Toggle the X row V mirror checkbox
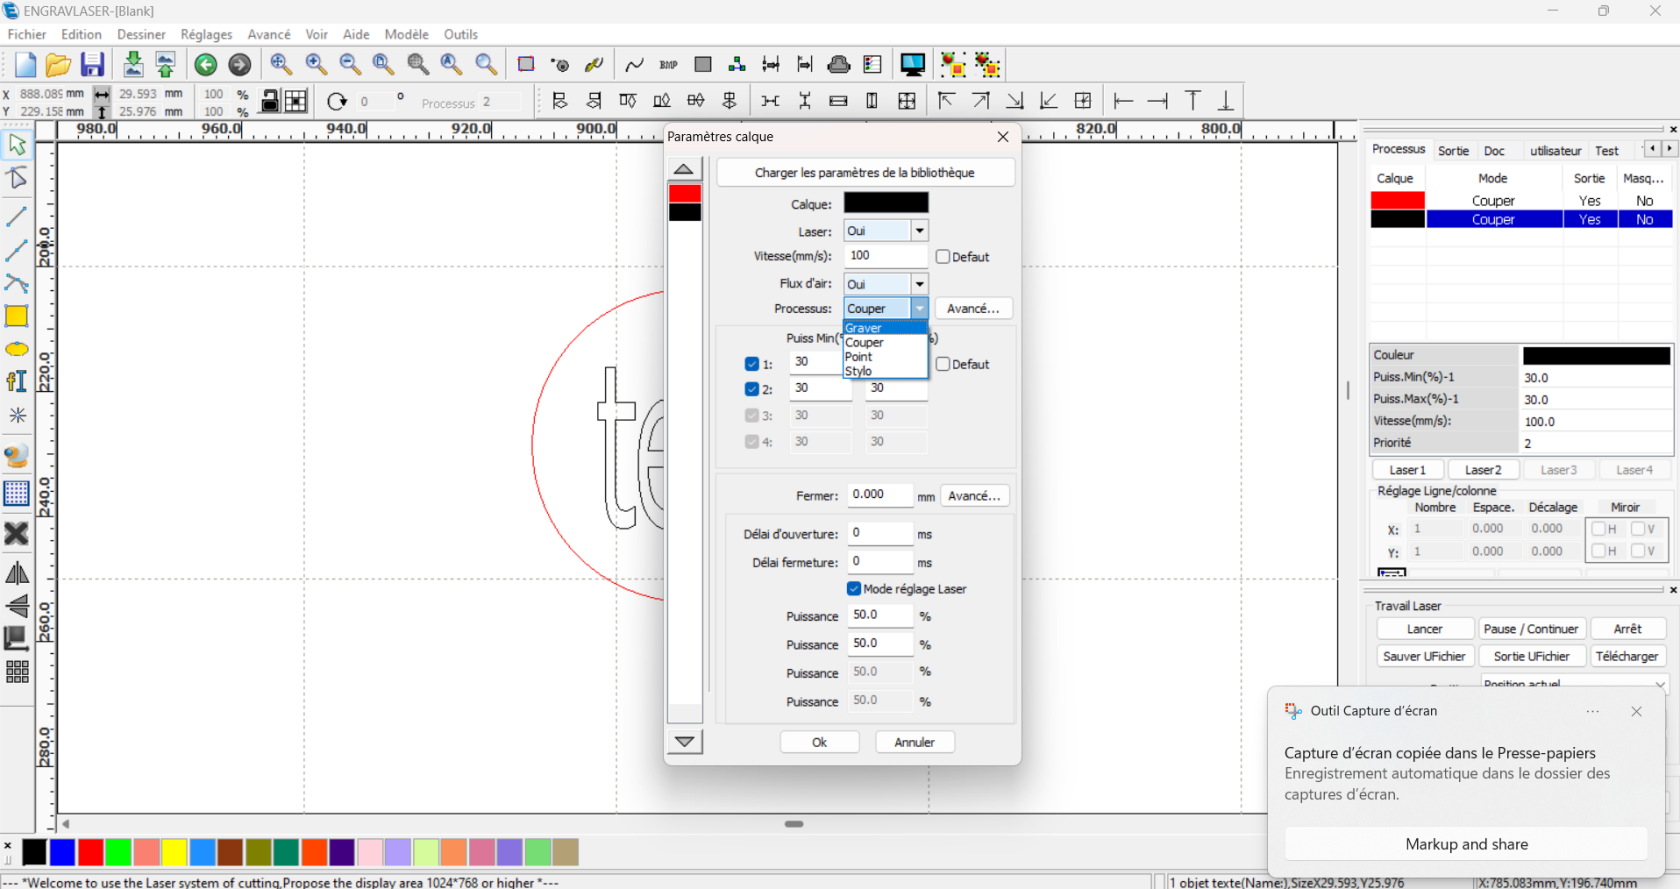 [1637, 529]
